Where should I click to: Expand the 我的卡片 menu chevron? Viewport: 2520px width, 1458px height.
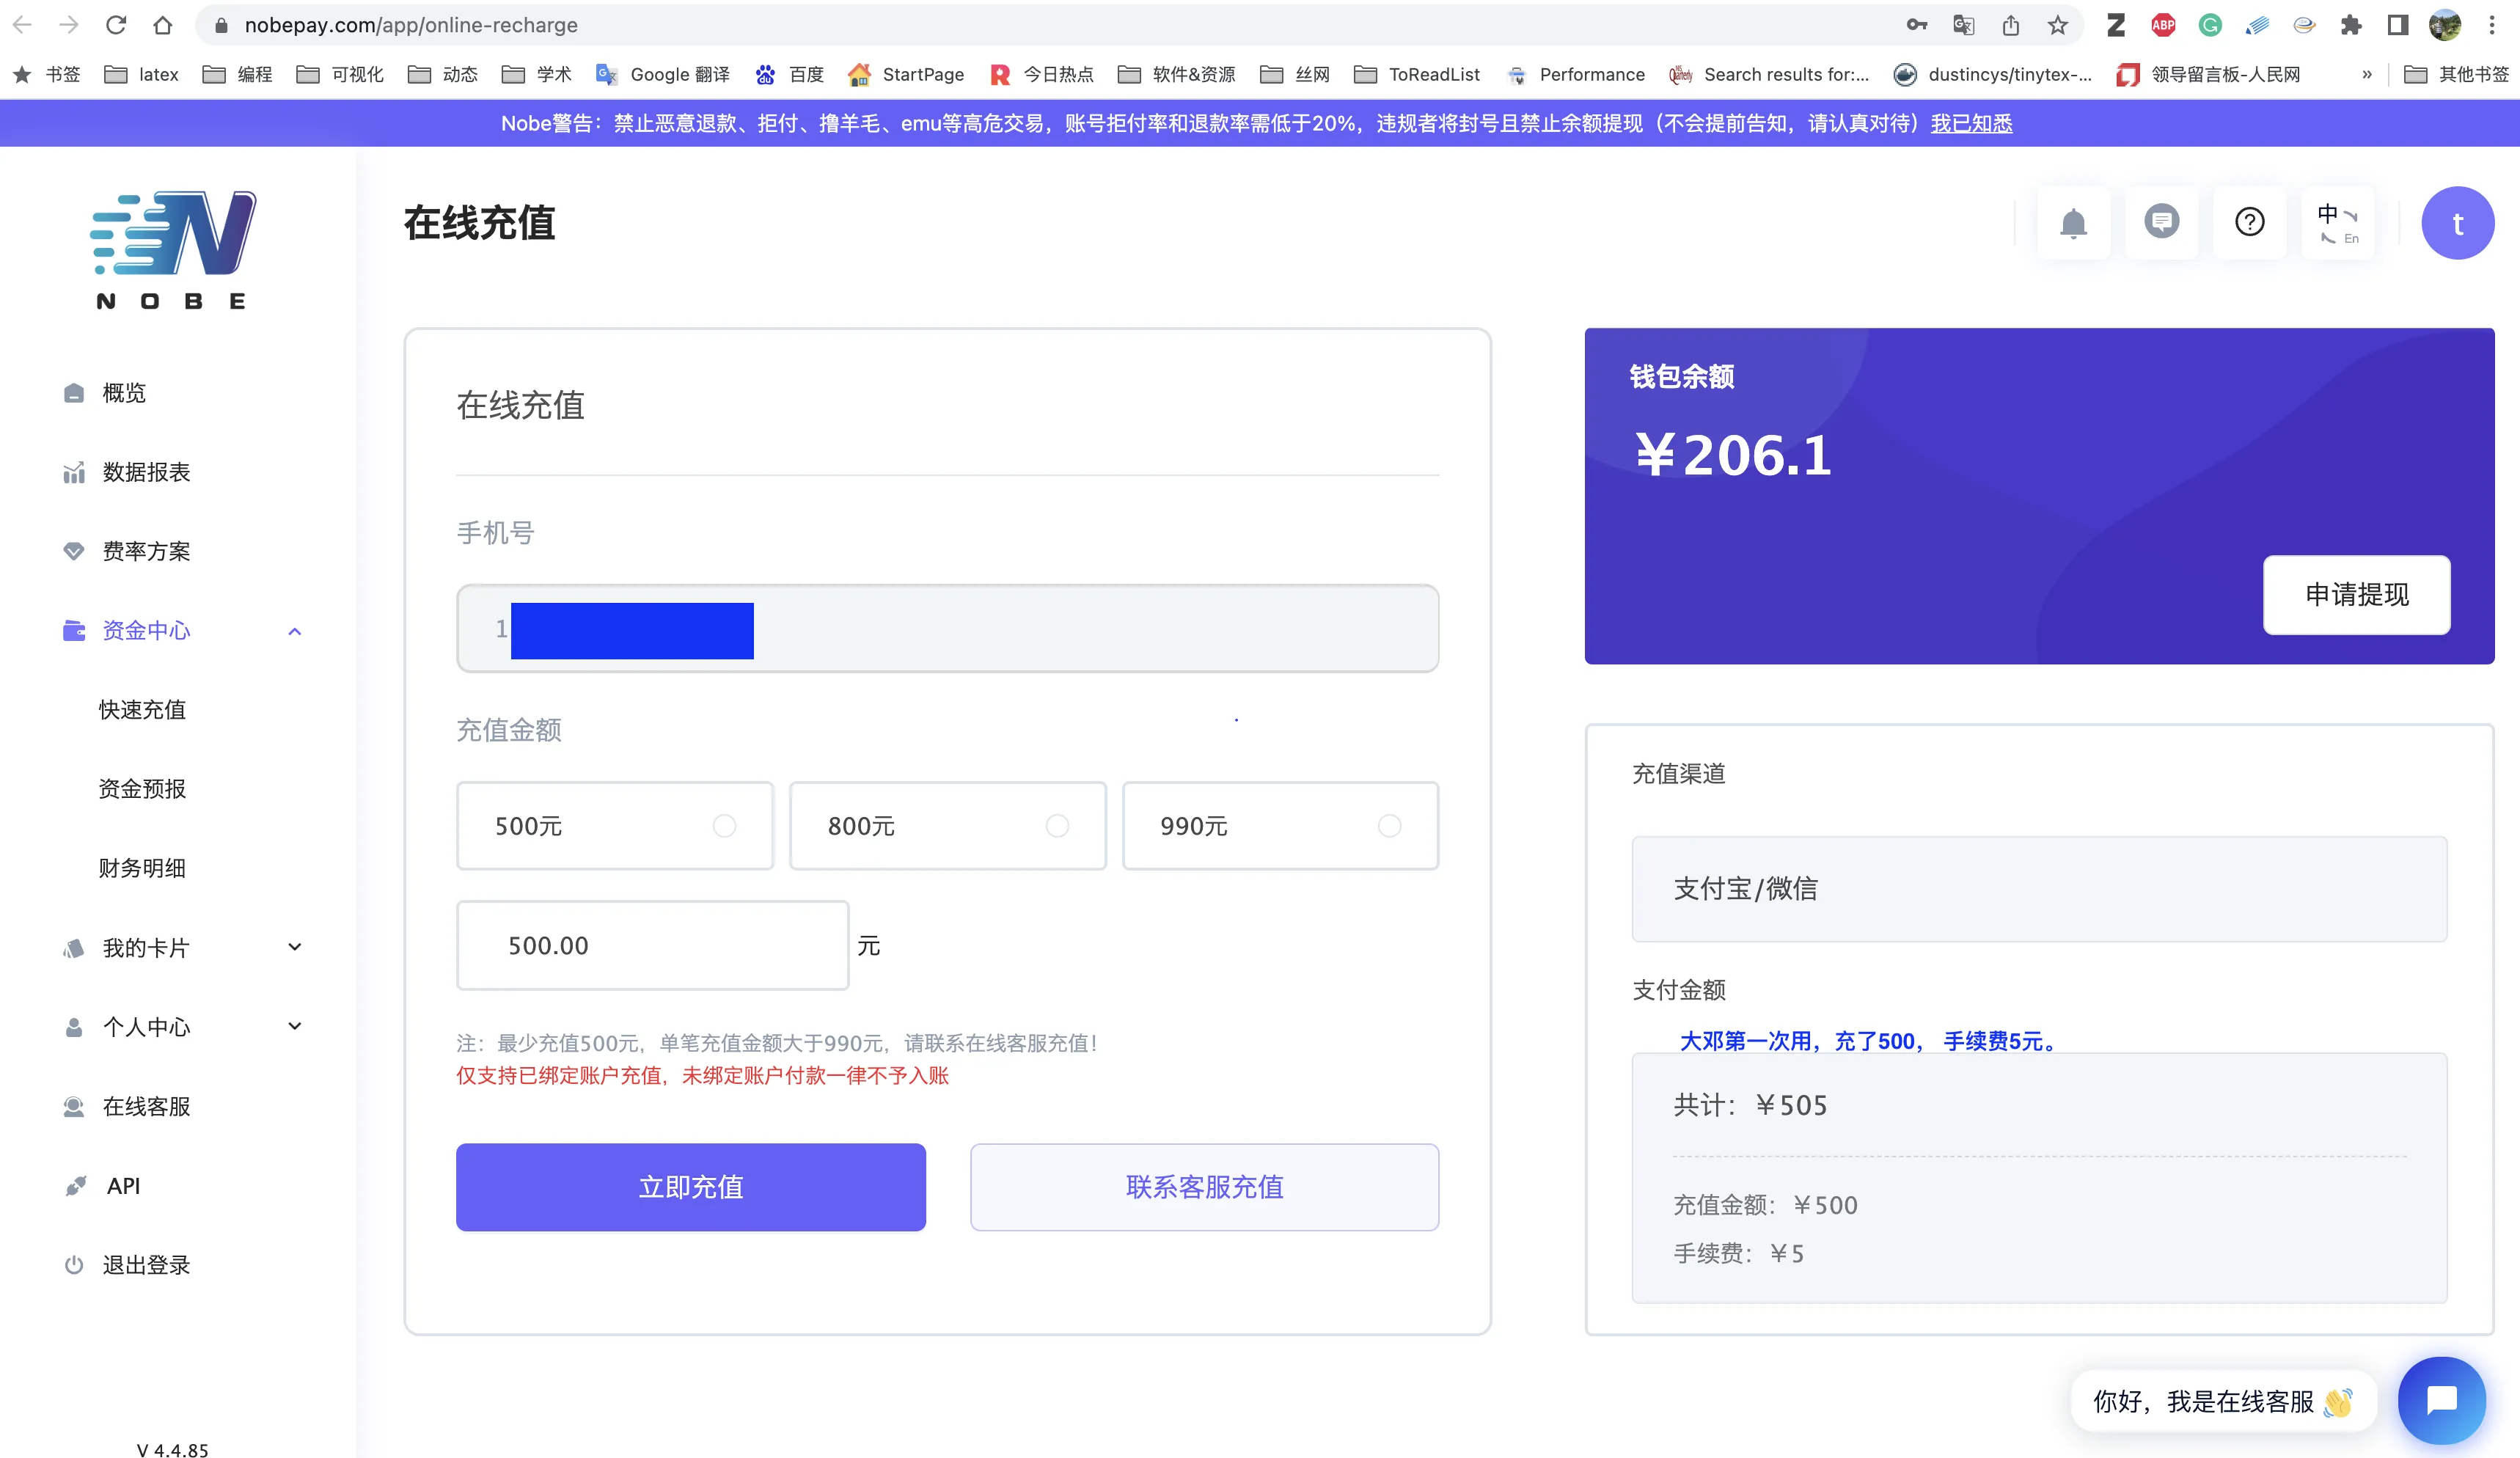tap(294, 947)
